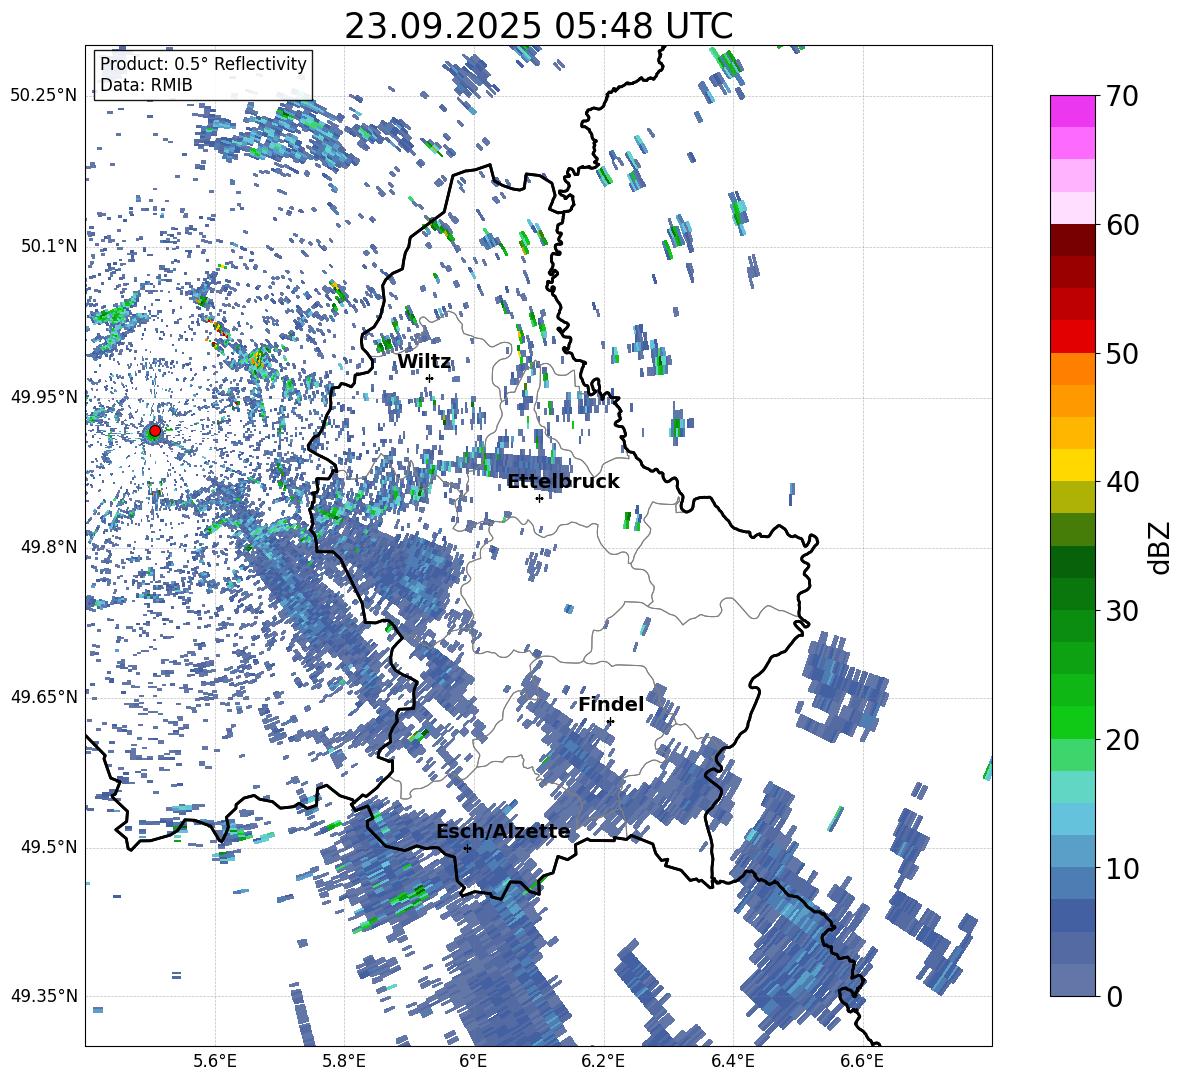The width and height of the screenshot is (1184, 1081).
Task: Select the Wiltz city label
Action: [424, 362]
